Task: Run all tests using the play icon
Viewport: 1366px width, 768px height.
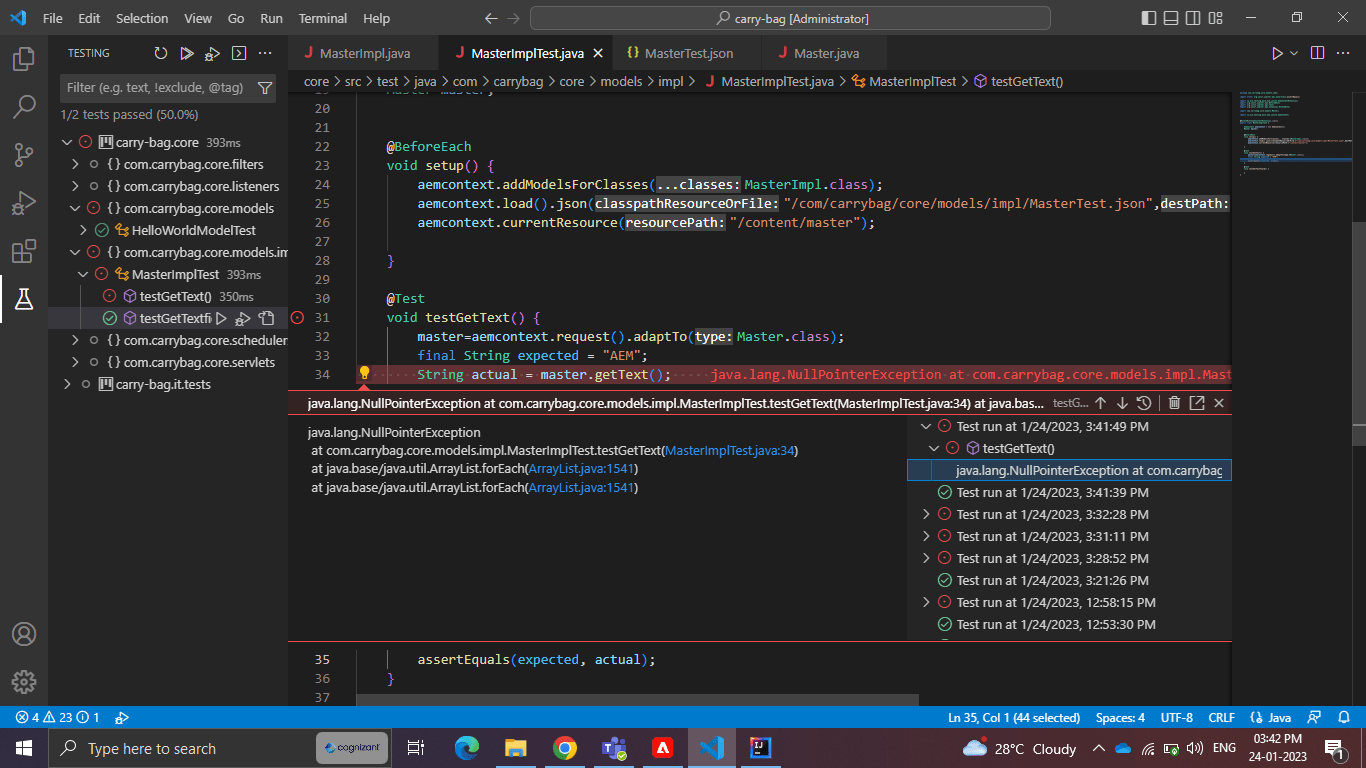Action: (x=185, y=53)
